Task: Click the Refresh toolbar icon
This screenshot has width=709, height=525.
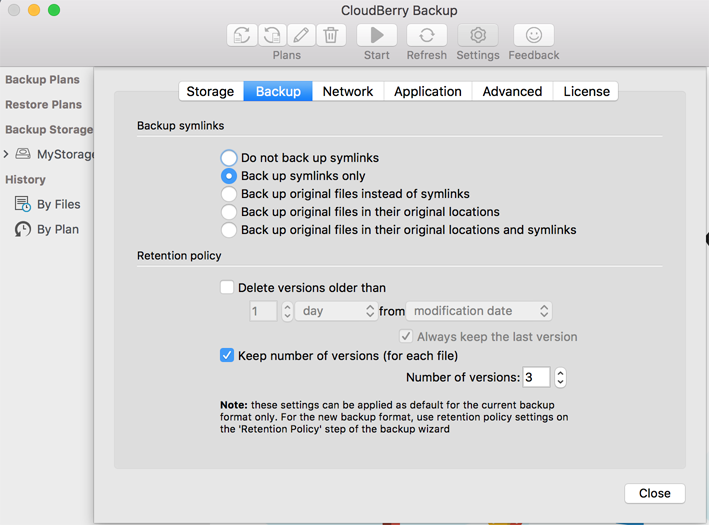Action: [427, 35]
